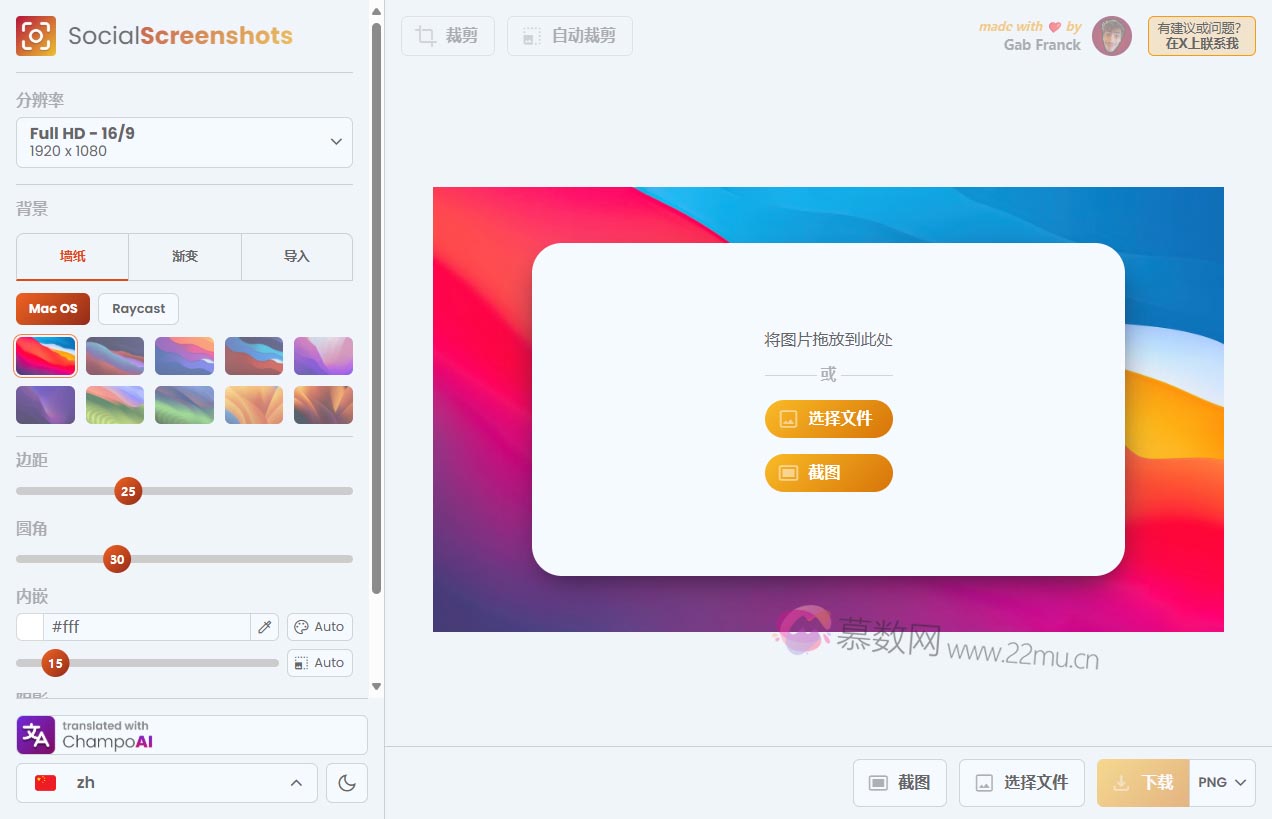Click the auto-crop button (自动裁剪)

[x=569, y=36]
